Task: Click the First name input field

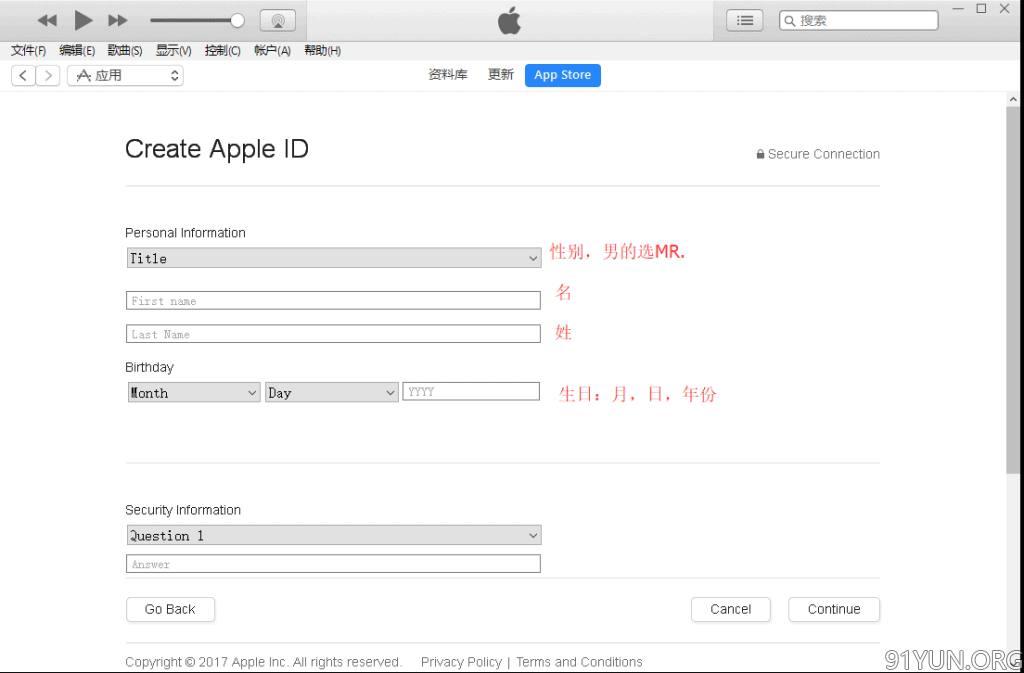Action: click(x=333, y=300)
